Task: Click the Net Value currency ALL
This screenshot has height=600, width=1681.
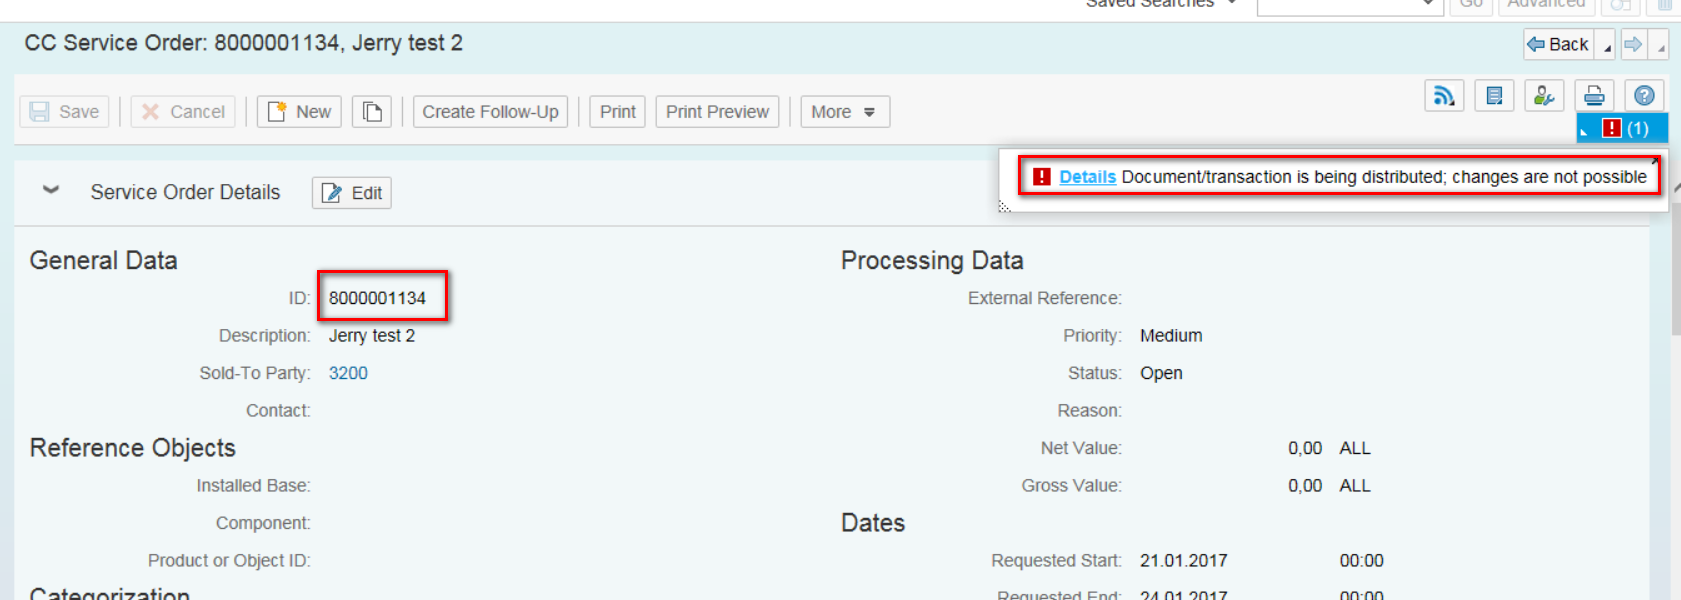Action: [x=1355, y=448]
